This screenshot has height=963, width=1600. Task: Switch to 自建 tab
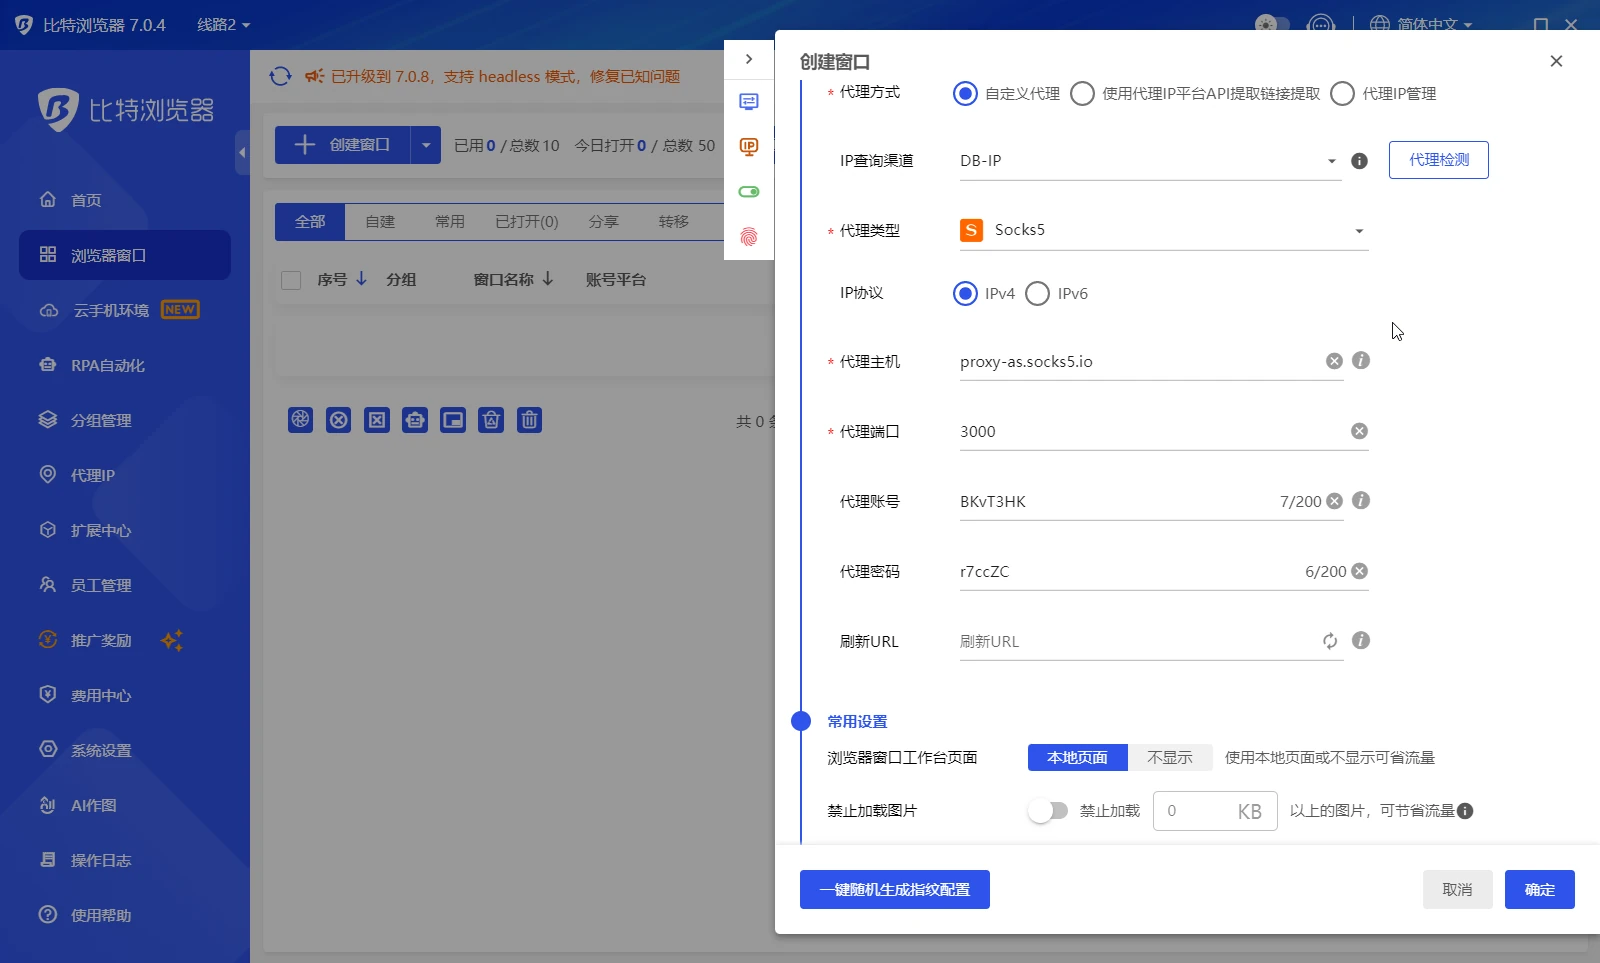point(380,222)
